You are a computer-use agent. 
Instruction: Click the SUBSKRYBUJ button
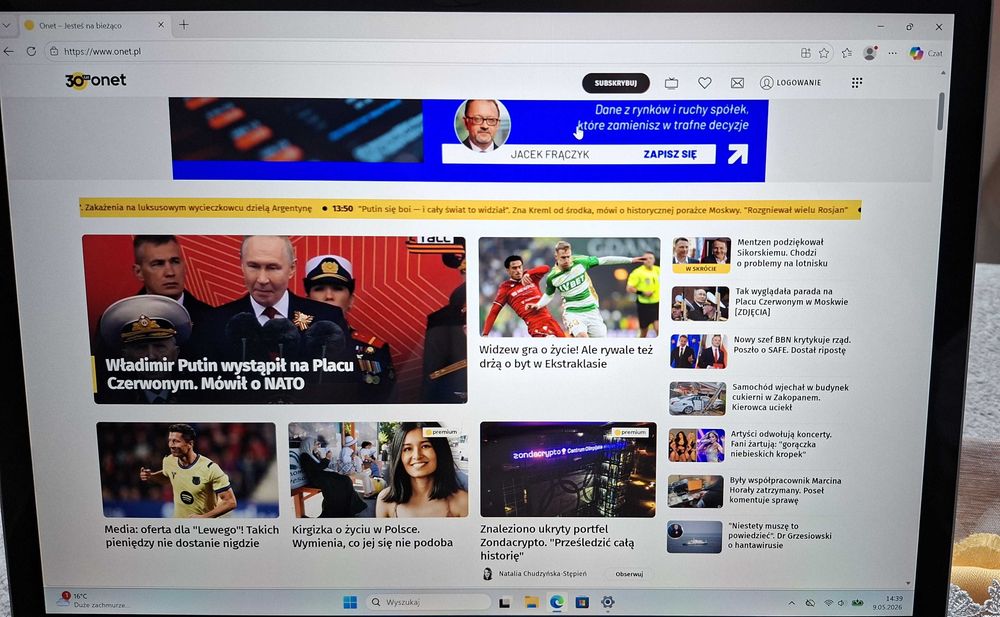(x=615, y=83)
